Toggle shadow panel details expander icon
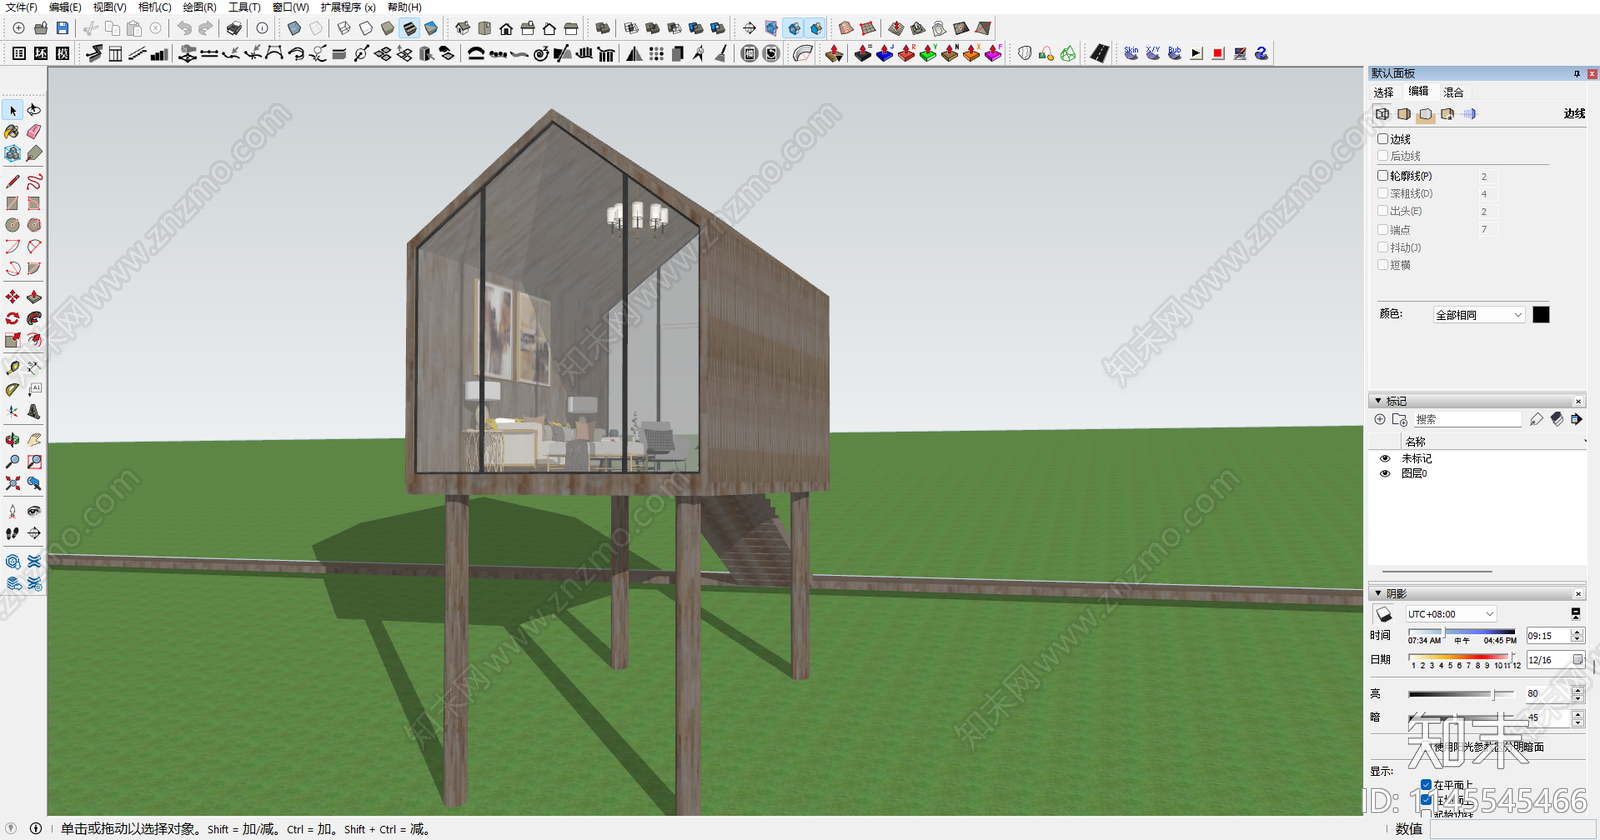This screenshot has width=1600, height=840. pos(1576,613)
